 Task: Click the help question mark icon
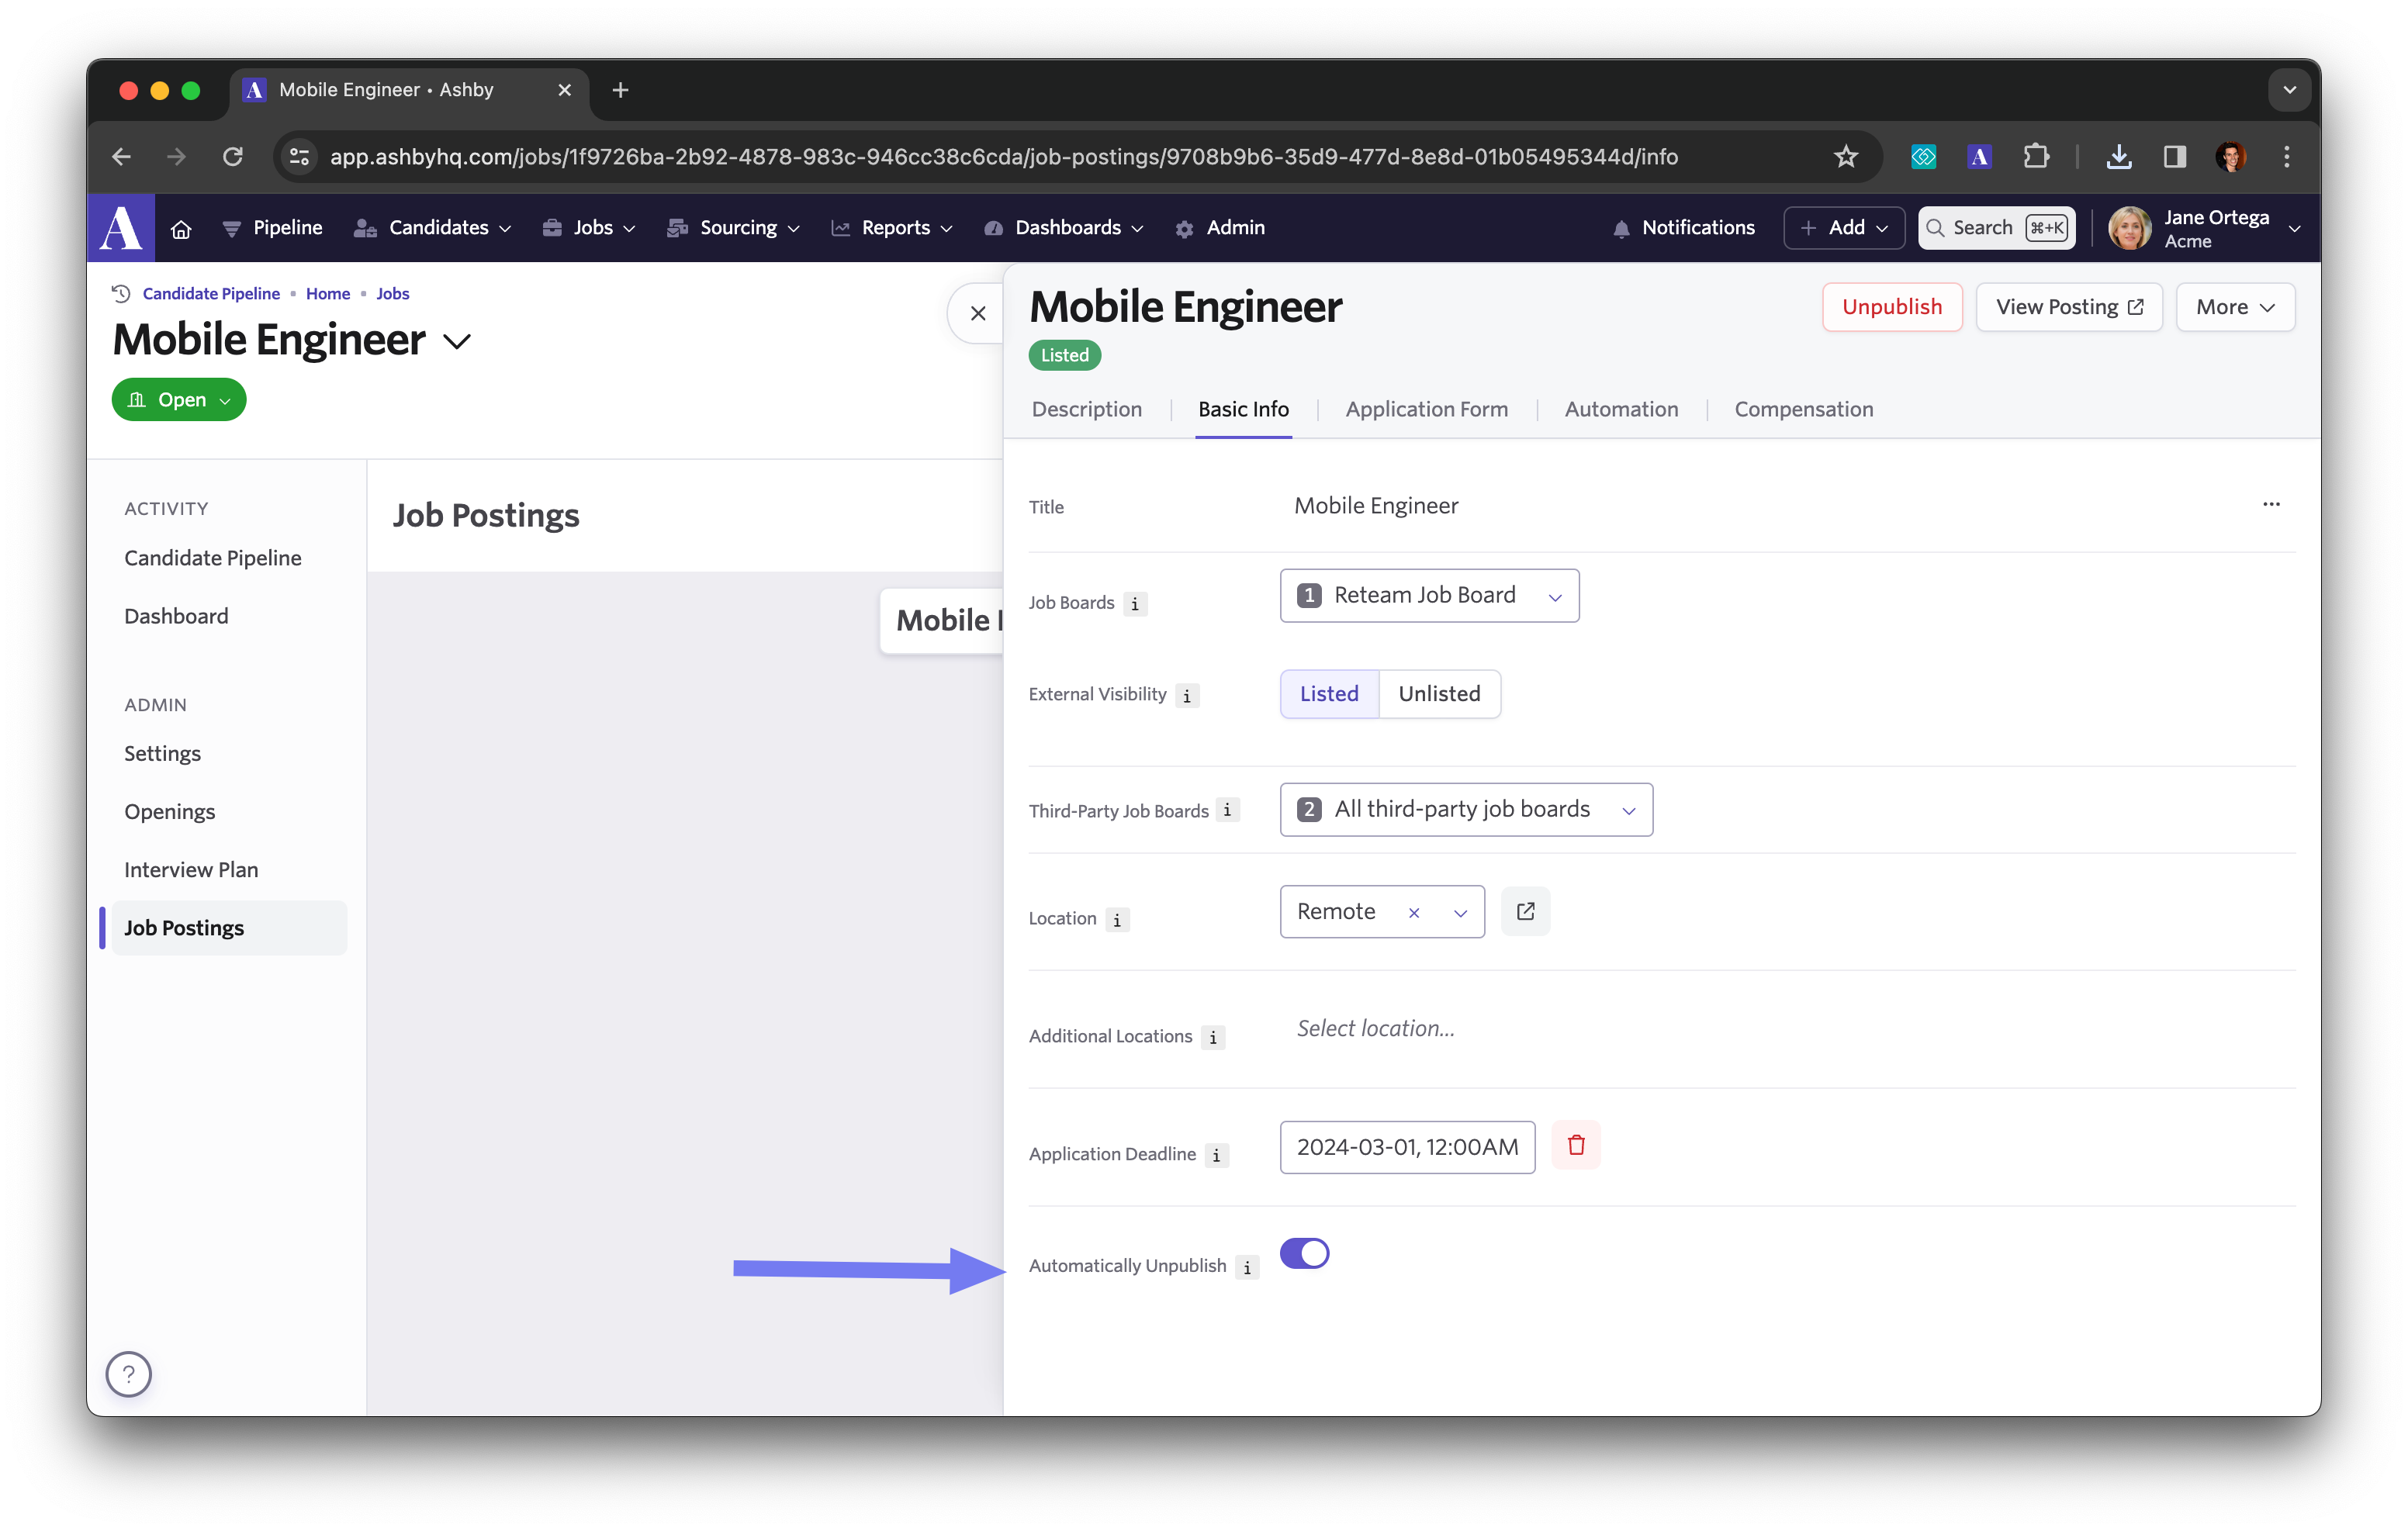(x=129, y=1374)
